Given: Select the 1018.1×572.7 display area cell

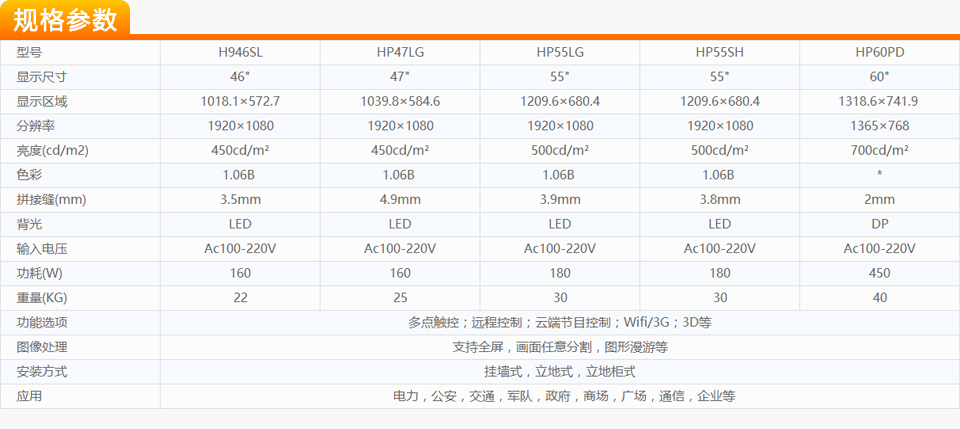Looking at the screenshot, I should (240, 102).
